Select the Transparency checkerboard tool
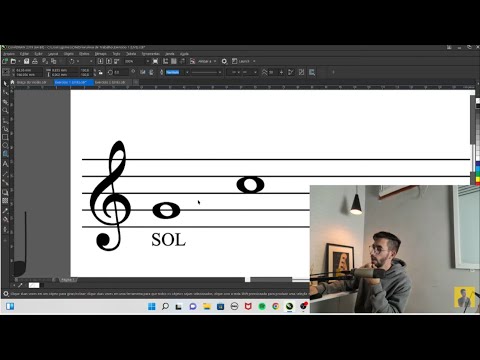This screenshot has height=360, width=480. click(5, 201)
